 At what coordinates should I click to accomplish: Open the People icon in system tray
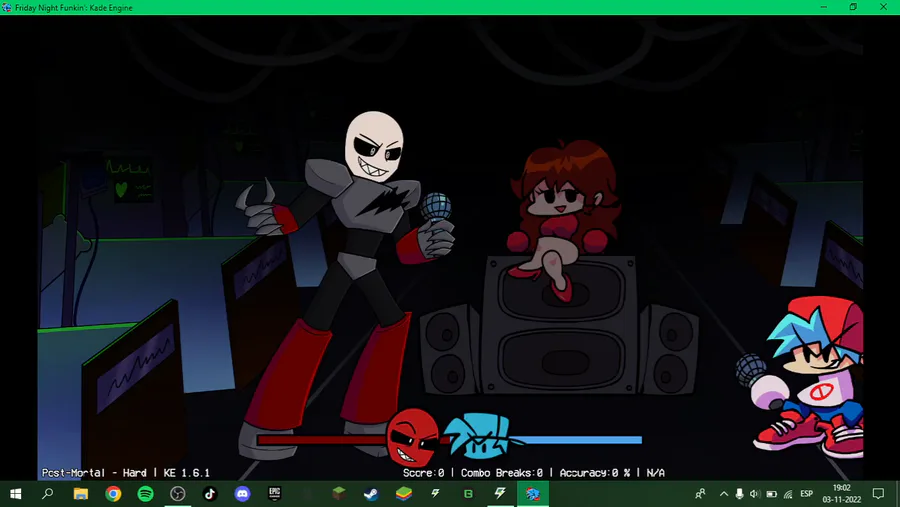[700, 494]
